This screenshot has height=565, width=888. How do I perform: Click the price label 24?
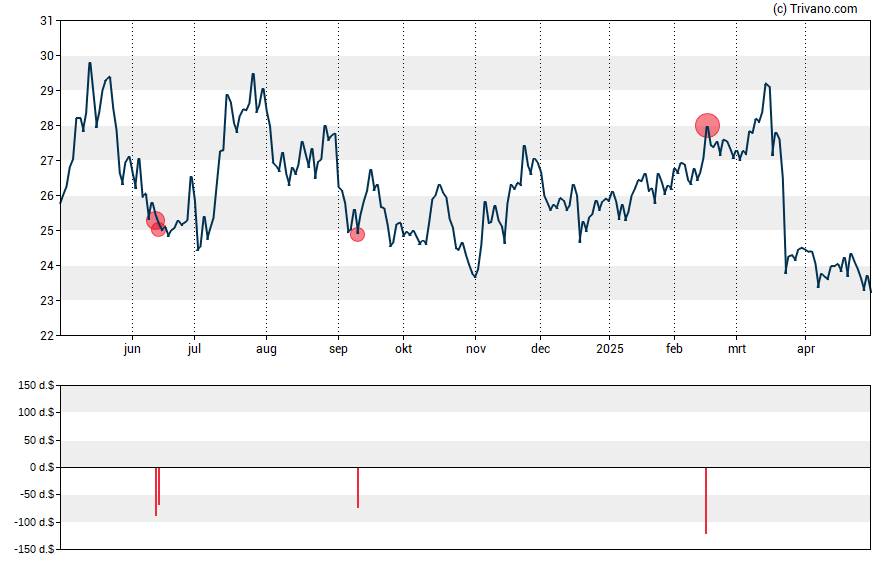(x=46, y=266)
